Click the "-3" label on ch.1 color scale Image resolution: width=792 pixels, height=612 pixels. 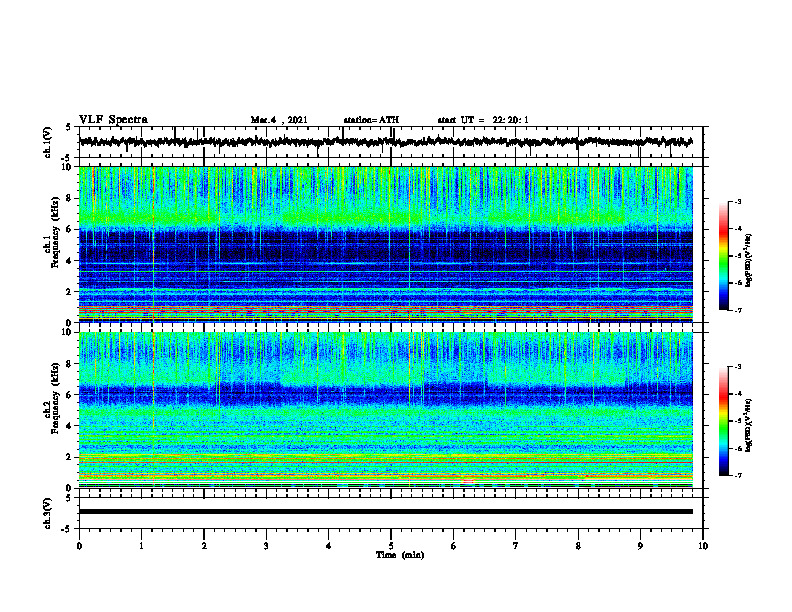pyautogui.click(x=738, y=202)
